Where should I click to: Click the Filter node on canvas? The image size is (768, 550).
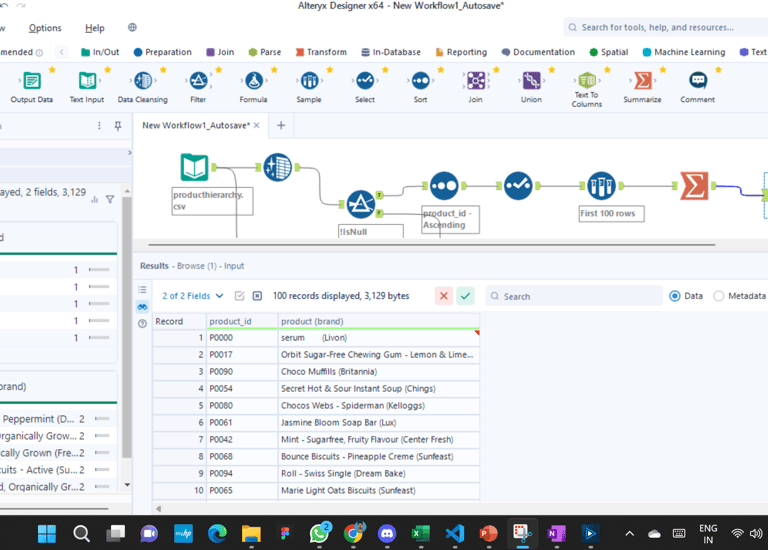tap(361, 204)
